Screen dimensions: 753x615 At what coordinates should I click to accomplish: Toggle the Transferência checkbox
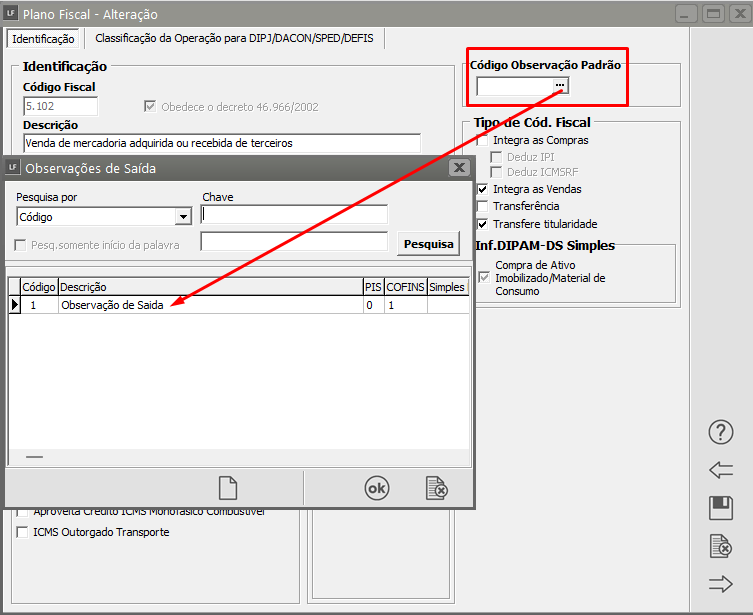[x=483, y=206]
